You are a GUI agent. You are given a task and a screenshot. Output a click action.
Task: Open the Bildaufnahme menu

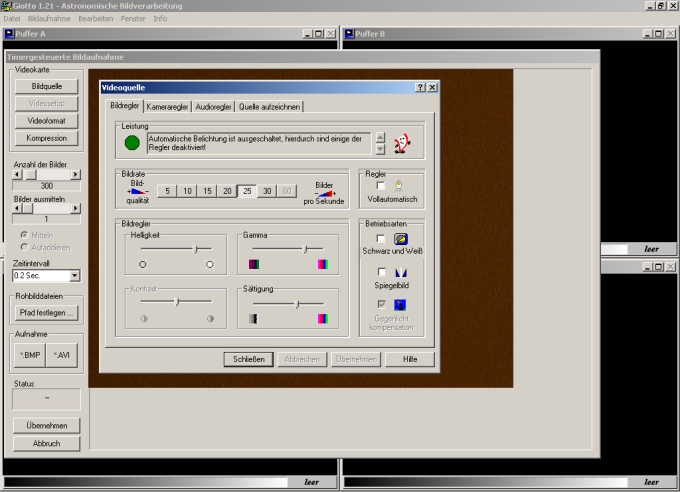point(49,18)
